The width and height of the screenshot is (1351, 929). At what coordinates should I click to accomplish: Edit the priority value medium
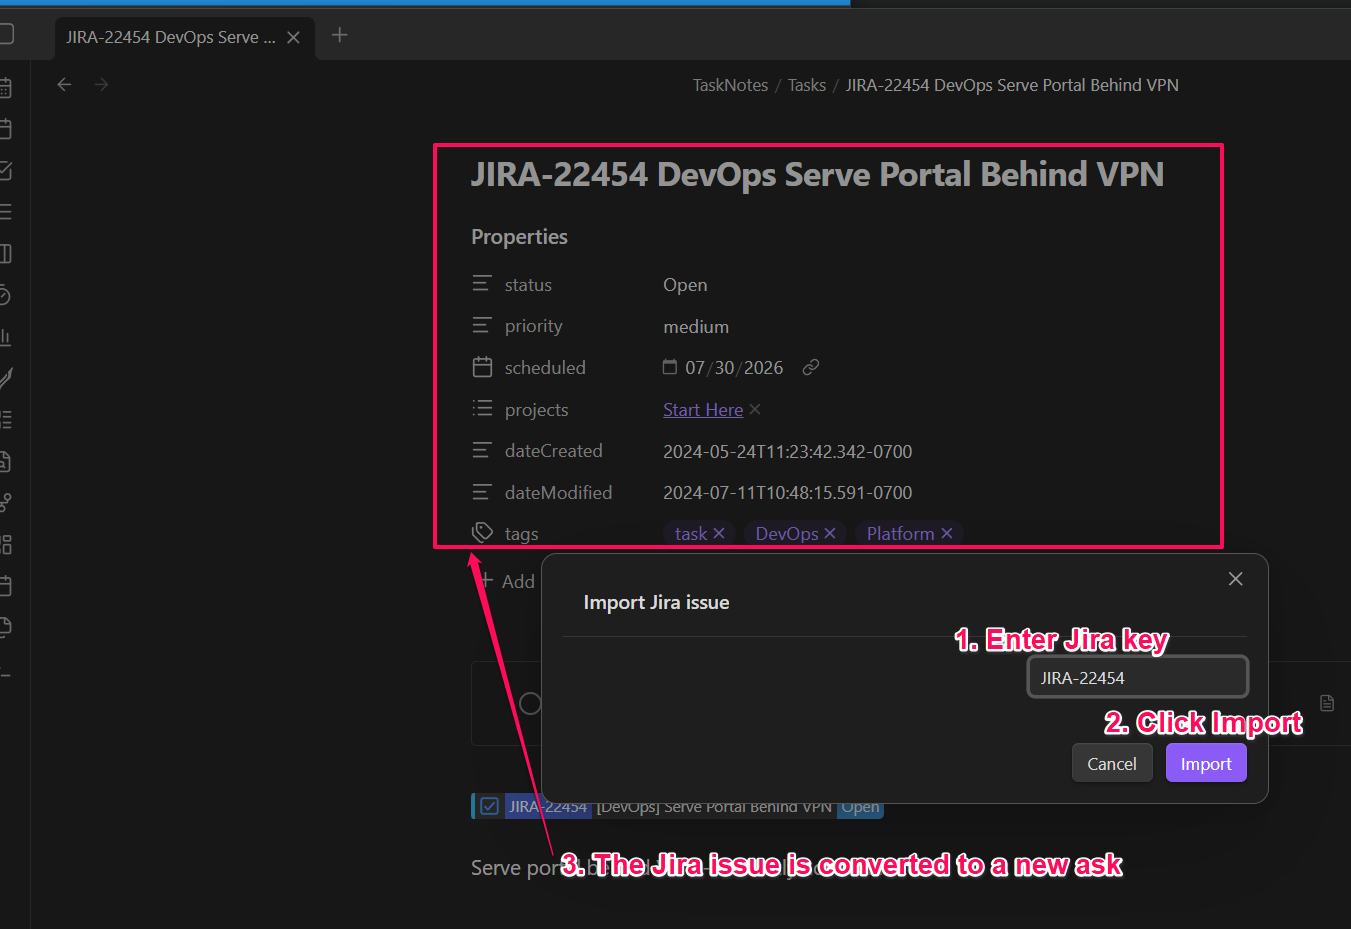[x=696, y=327]
